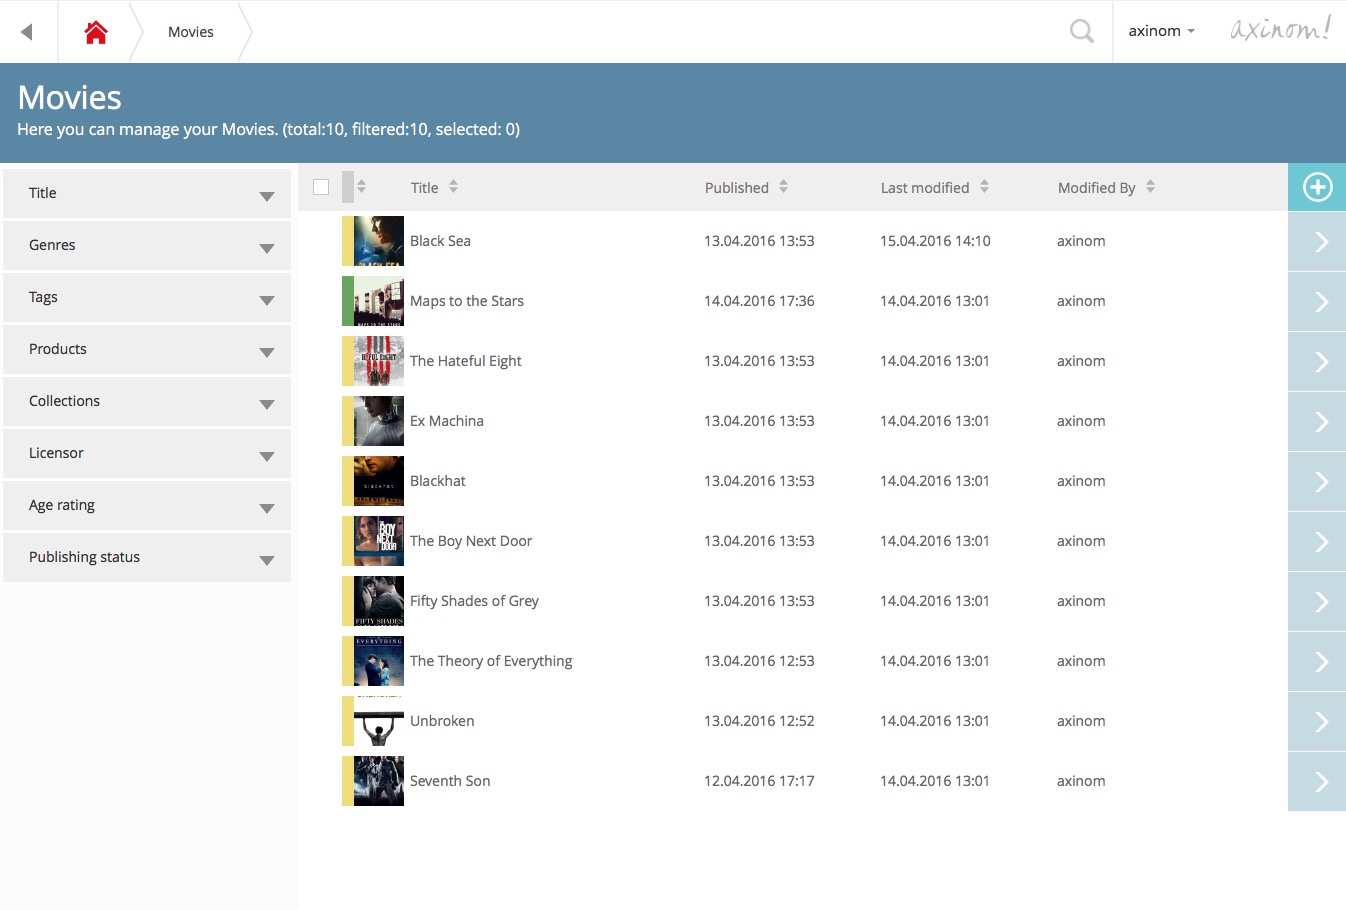Open the Seventh Son title
The image size is (1346, 910).
[450, 781]
